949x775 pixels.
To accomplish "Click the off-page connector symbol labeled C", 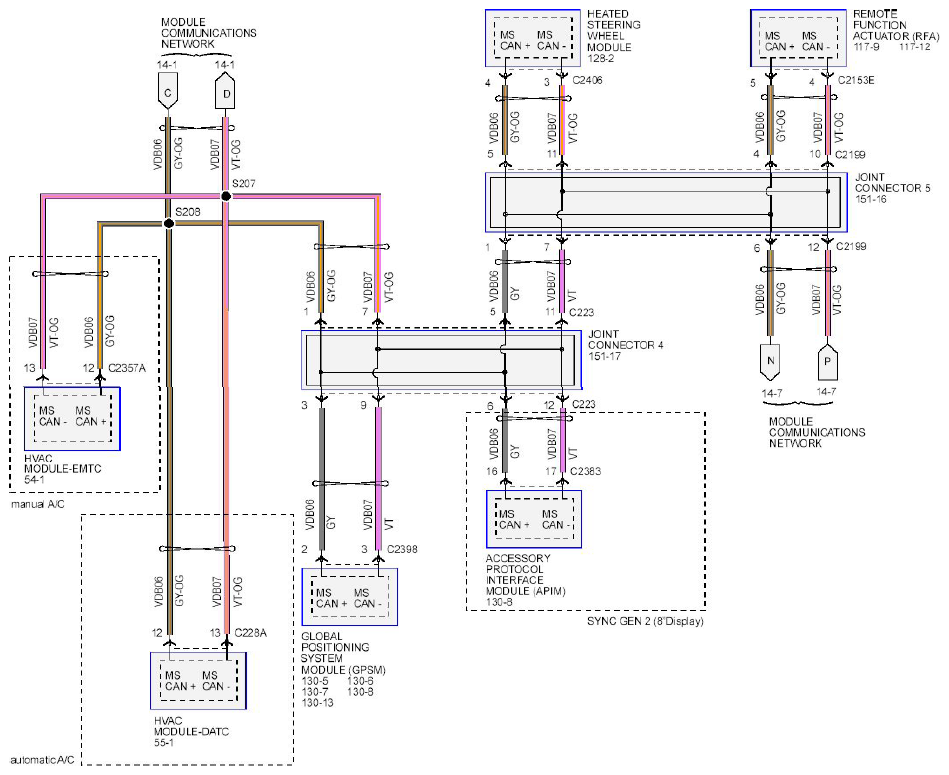I will pyautogui.click(x=168, y=93).
